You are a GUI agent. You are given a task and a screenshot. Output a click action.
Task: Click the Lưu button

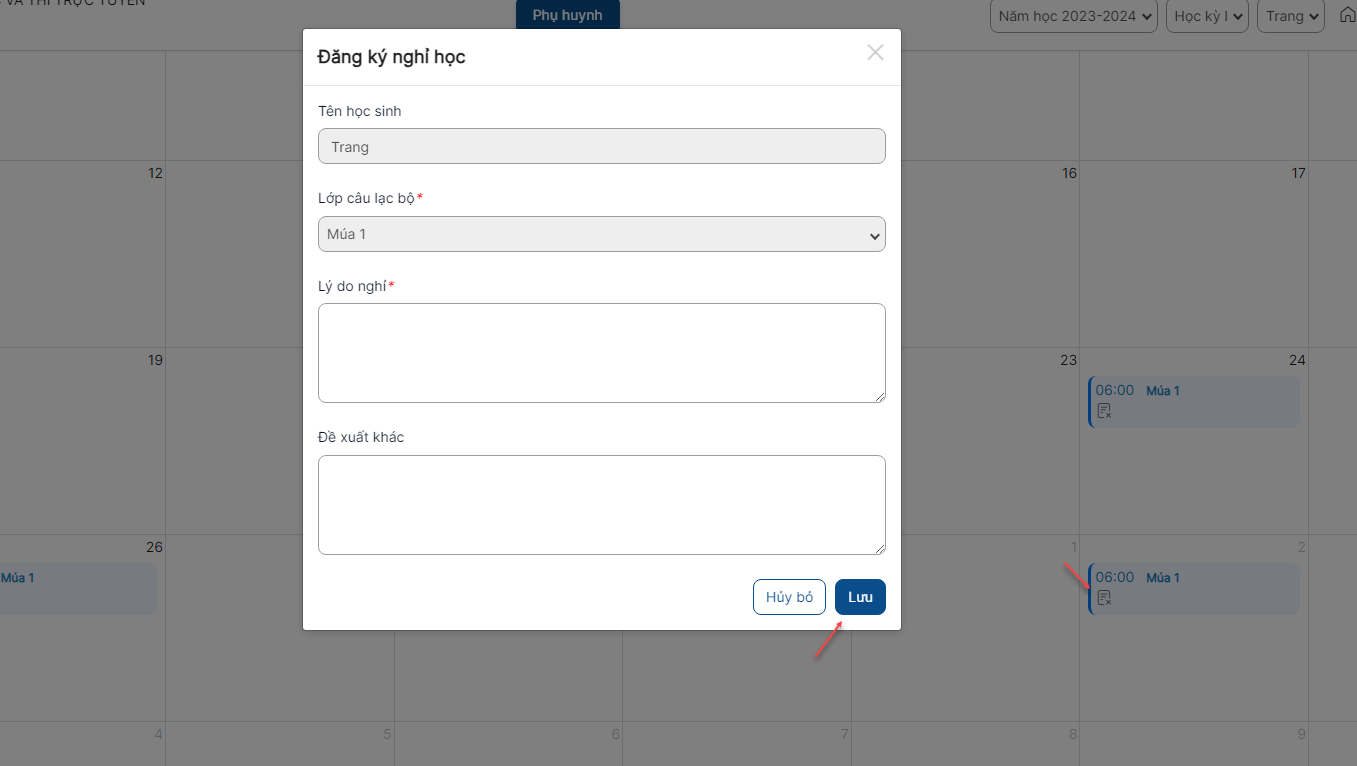(x=860, y=597)
